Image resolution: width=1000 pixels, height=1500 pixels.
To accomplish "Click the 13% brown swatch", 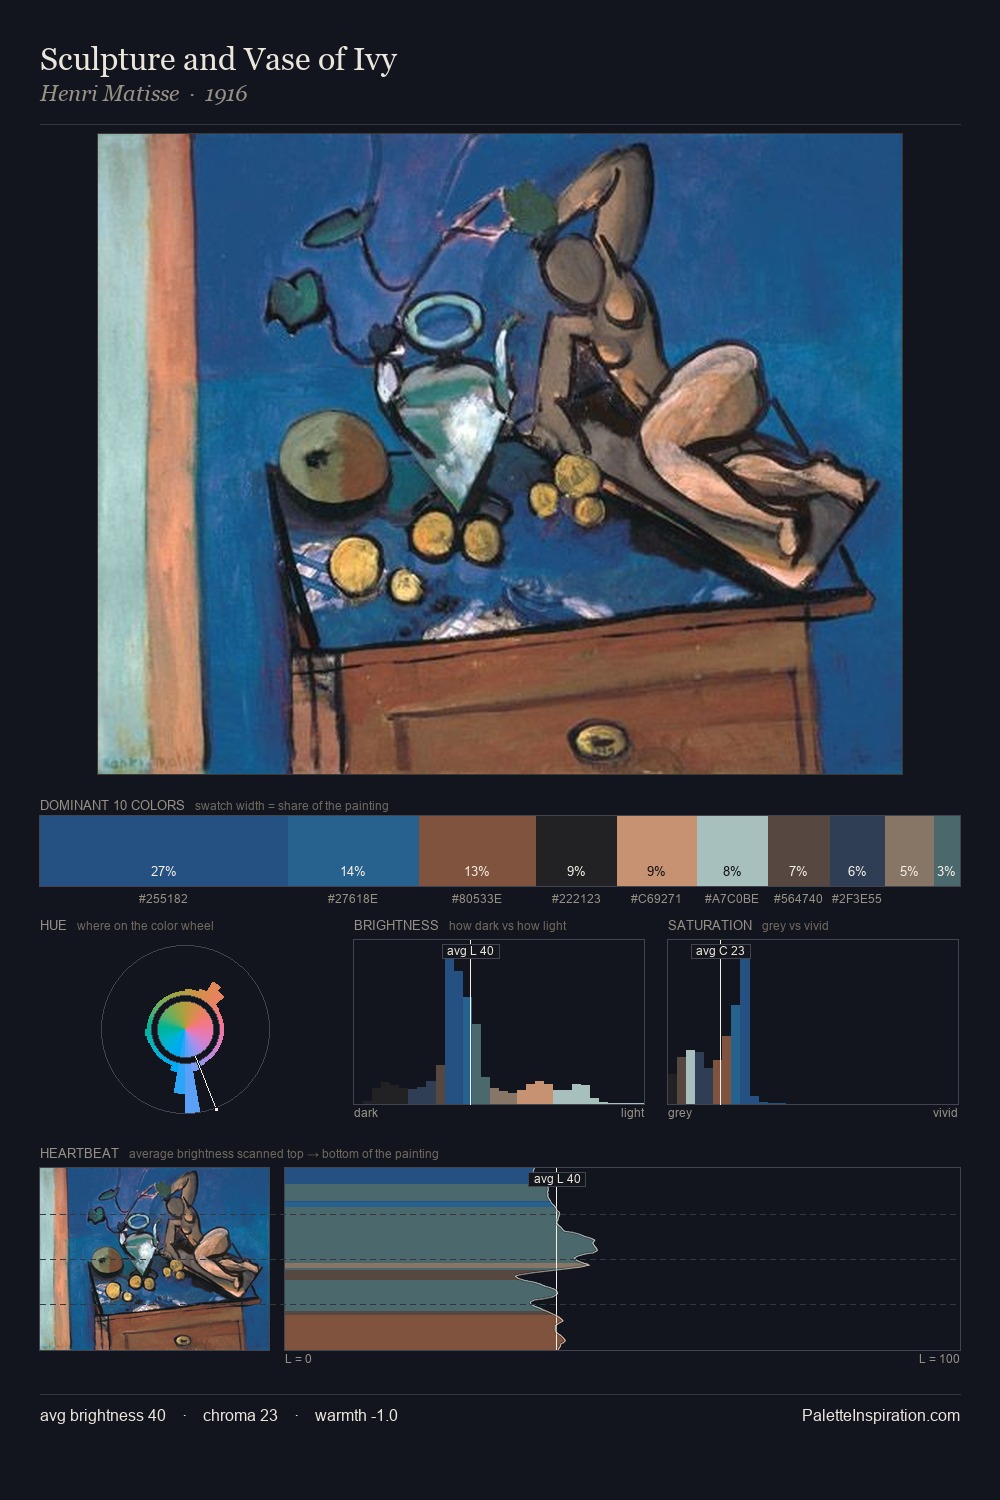I will 477,851.
